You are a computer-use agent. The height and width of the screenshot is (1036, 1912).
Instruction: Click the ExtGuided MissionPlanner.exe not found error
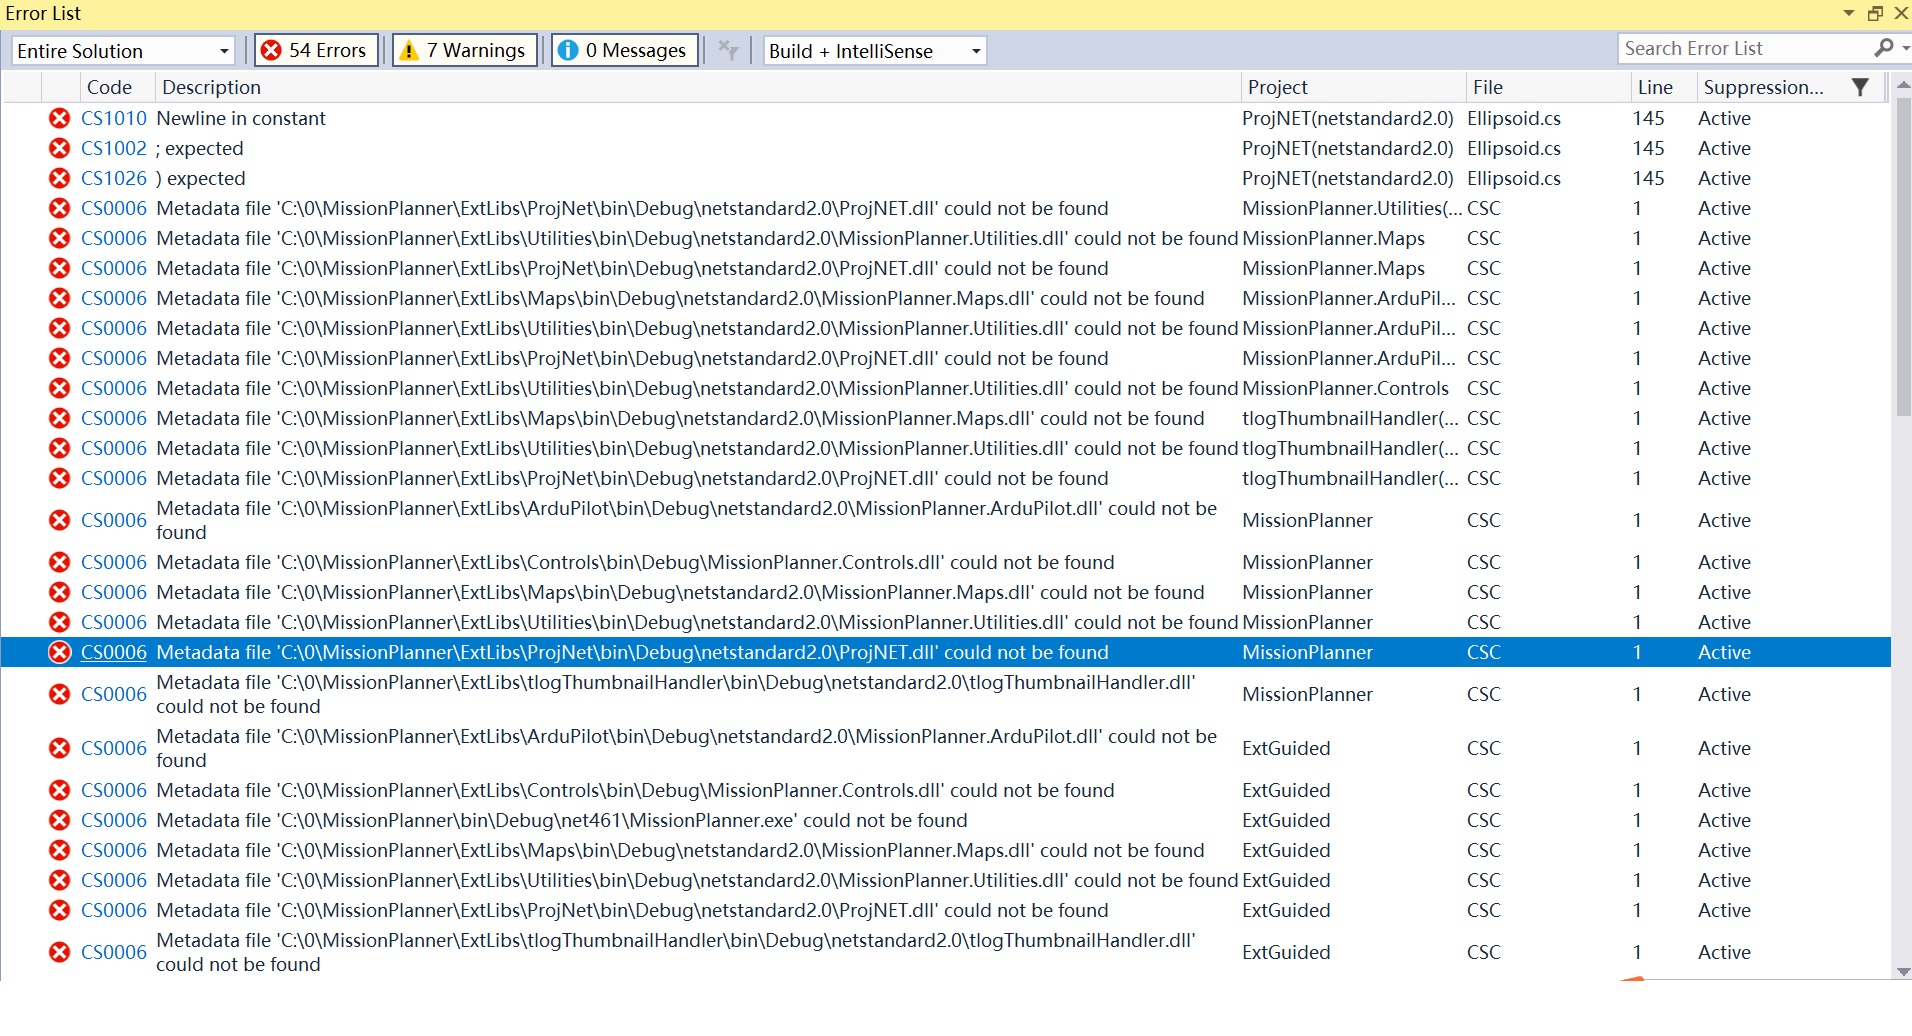(562, 820)
